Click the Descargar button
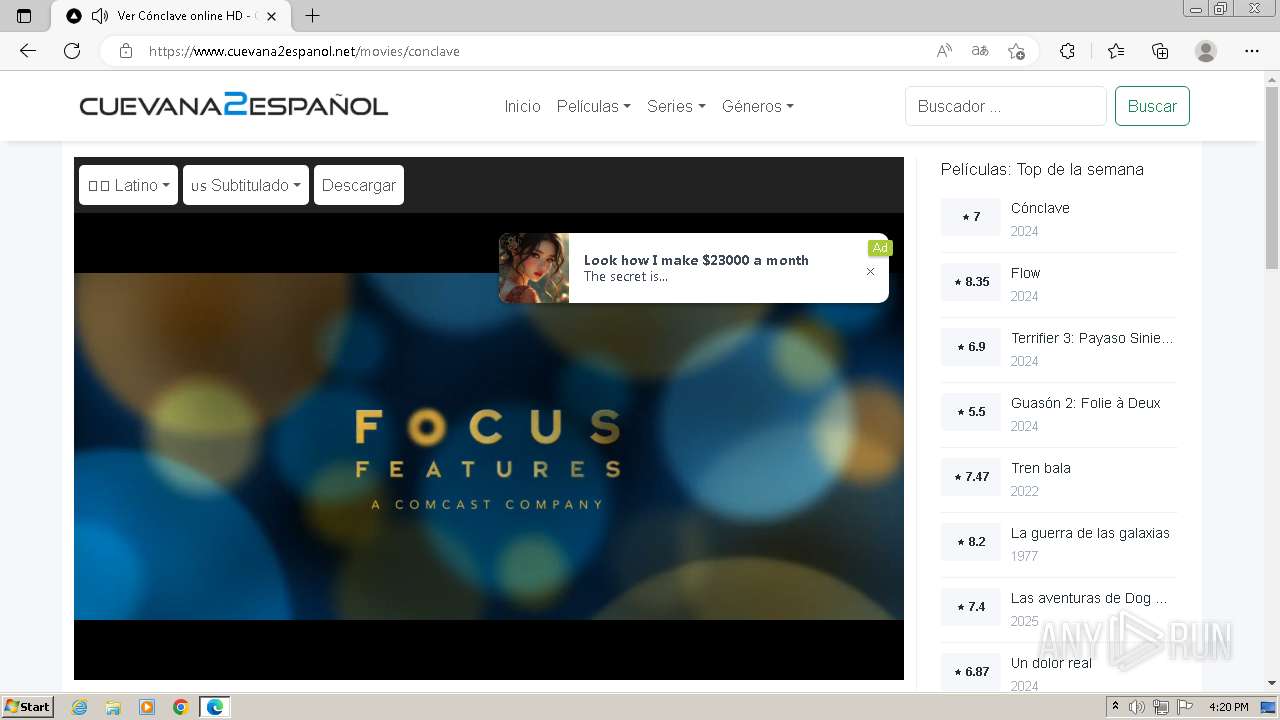Image resolution: width=1280 pixels, height=720 pixels. [359, 185]
